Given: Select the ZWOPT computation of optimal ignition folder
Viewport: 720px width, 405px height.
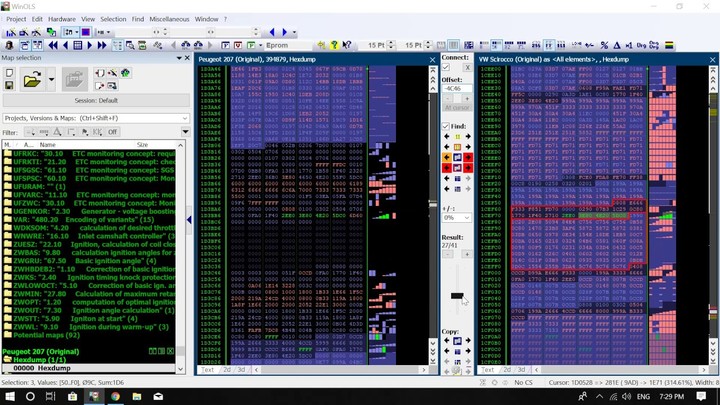Looking at the screenshot, I should (x=90, y=302).
